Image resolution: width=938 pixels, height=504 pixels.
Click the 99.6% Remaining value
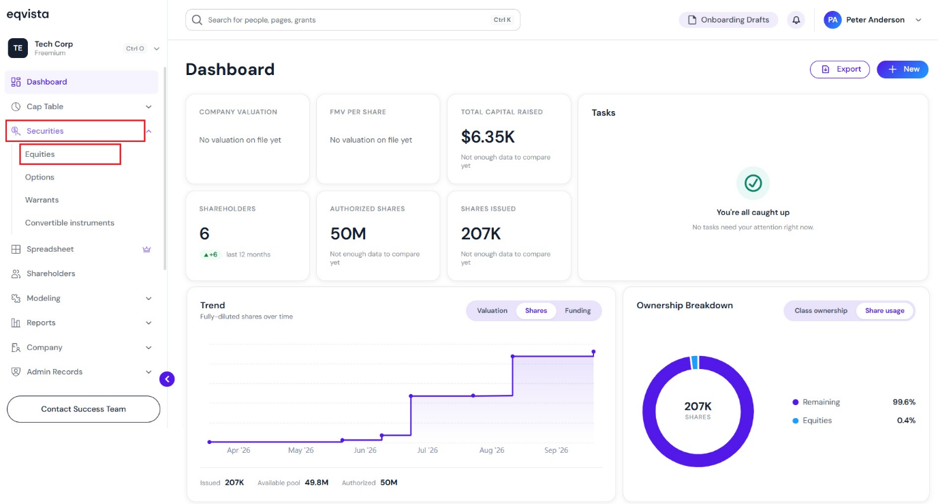pyautogui.click(x=904, y=402)
